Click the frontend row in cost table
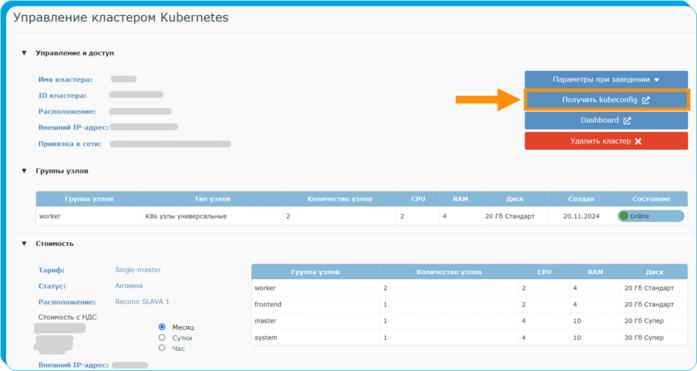Viewport: 697px width, 371px height. click(x=469, y=304)
